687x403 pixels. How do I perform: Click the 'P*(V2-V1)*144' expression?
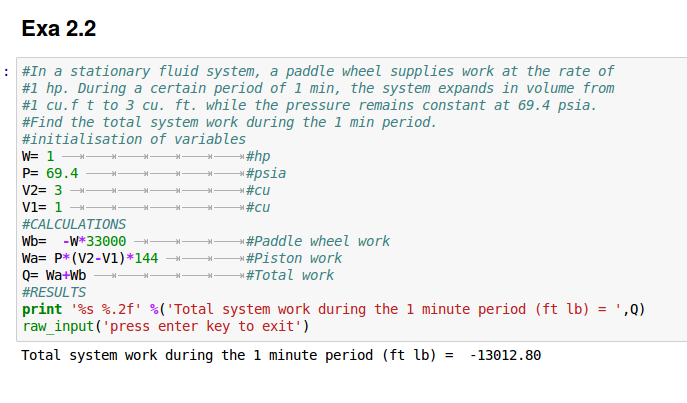[x=103, y=258]
